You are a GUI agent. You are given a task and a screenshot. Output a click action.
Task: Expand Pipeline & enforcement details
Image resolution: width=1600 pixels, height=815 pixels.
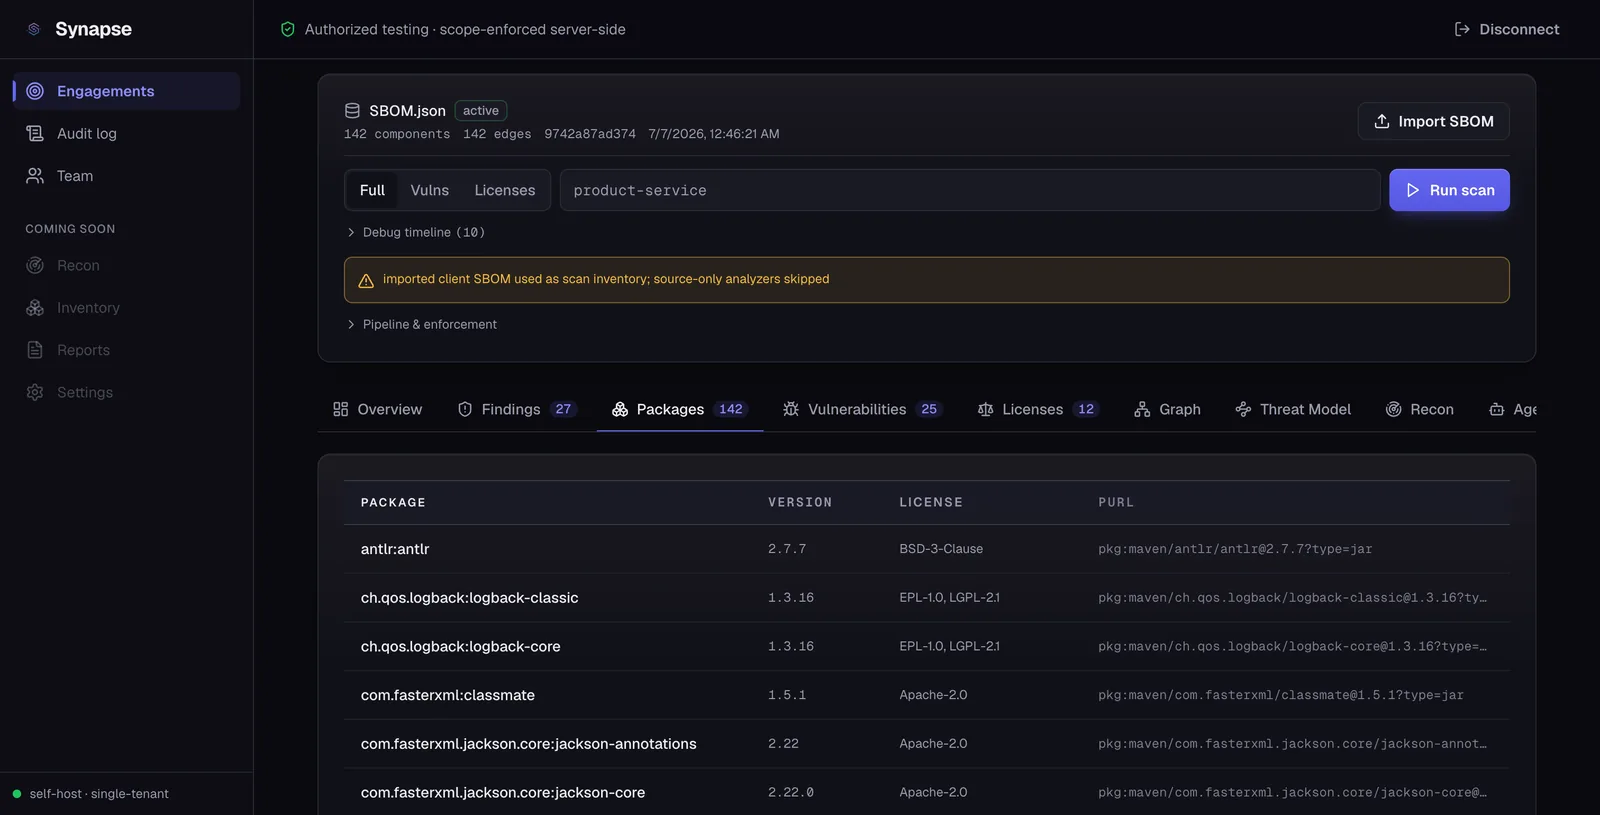[x=421, y=324]
